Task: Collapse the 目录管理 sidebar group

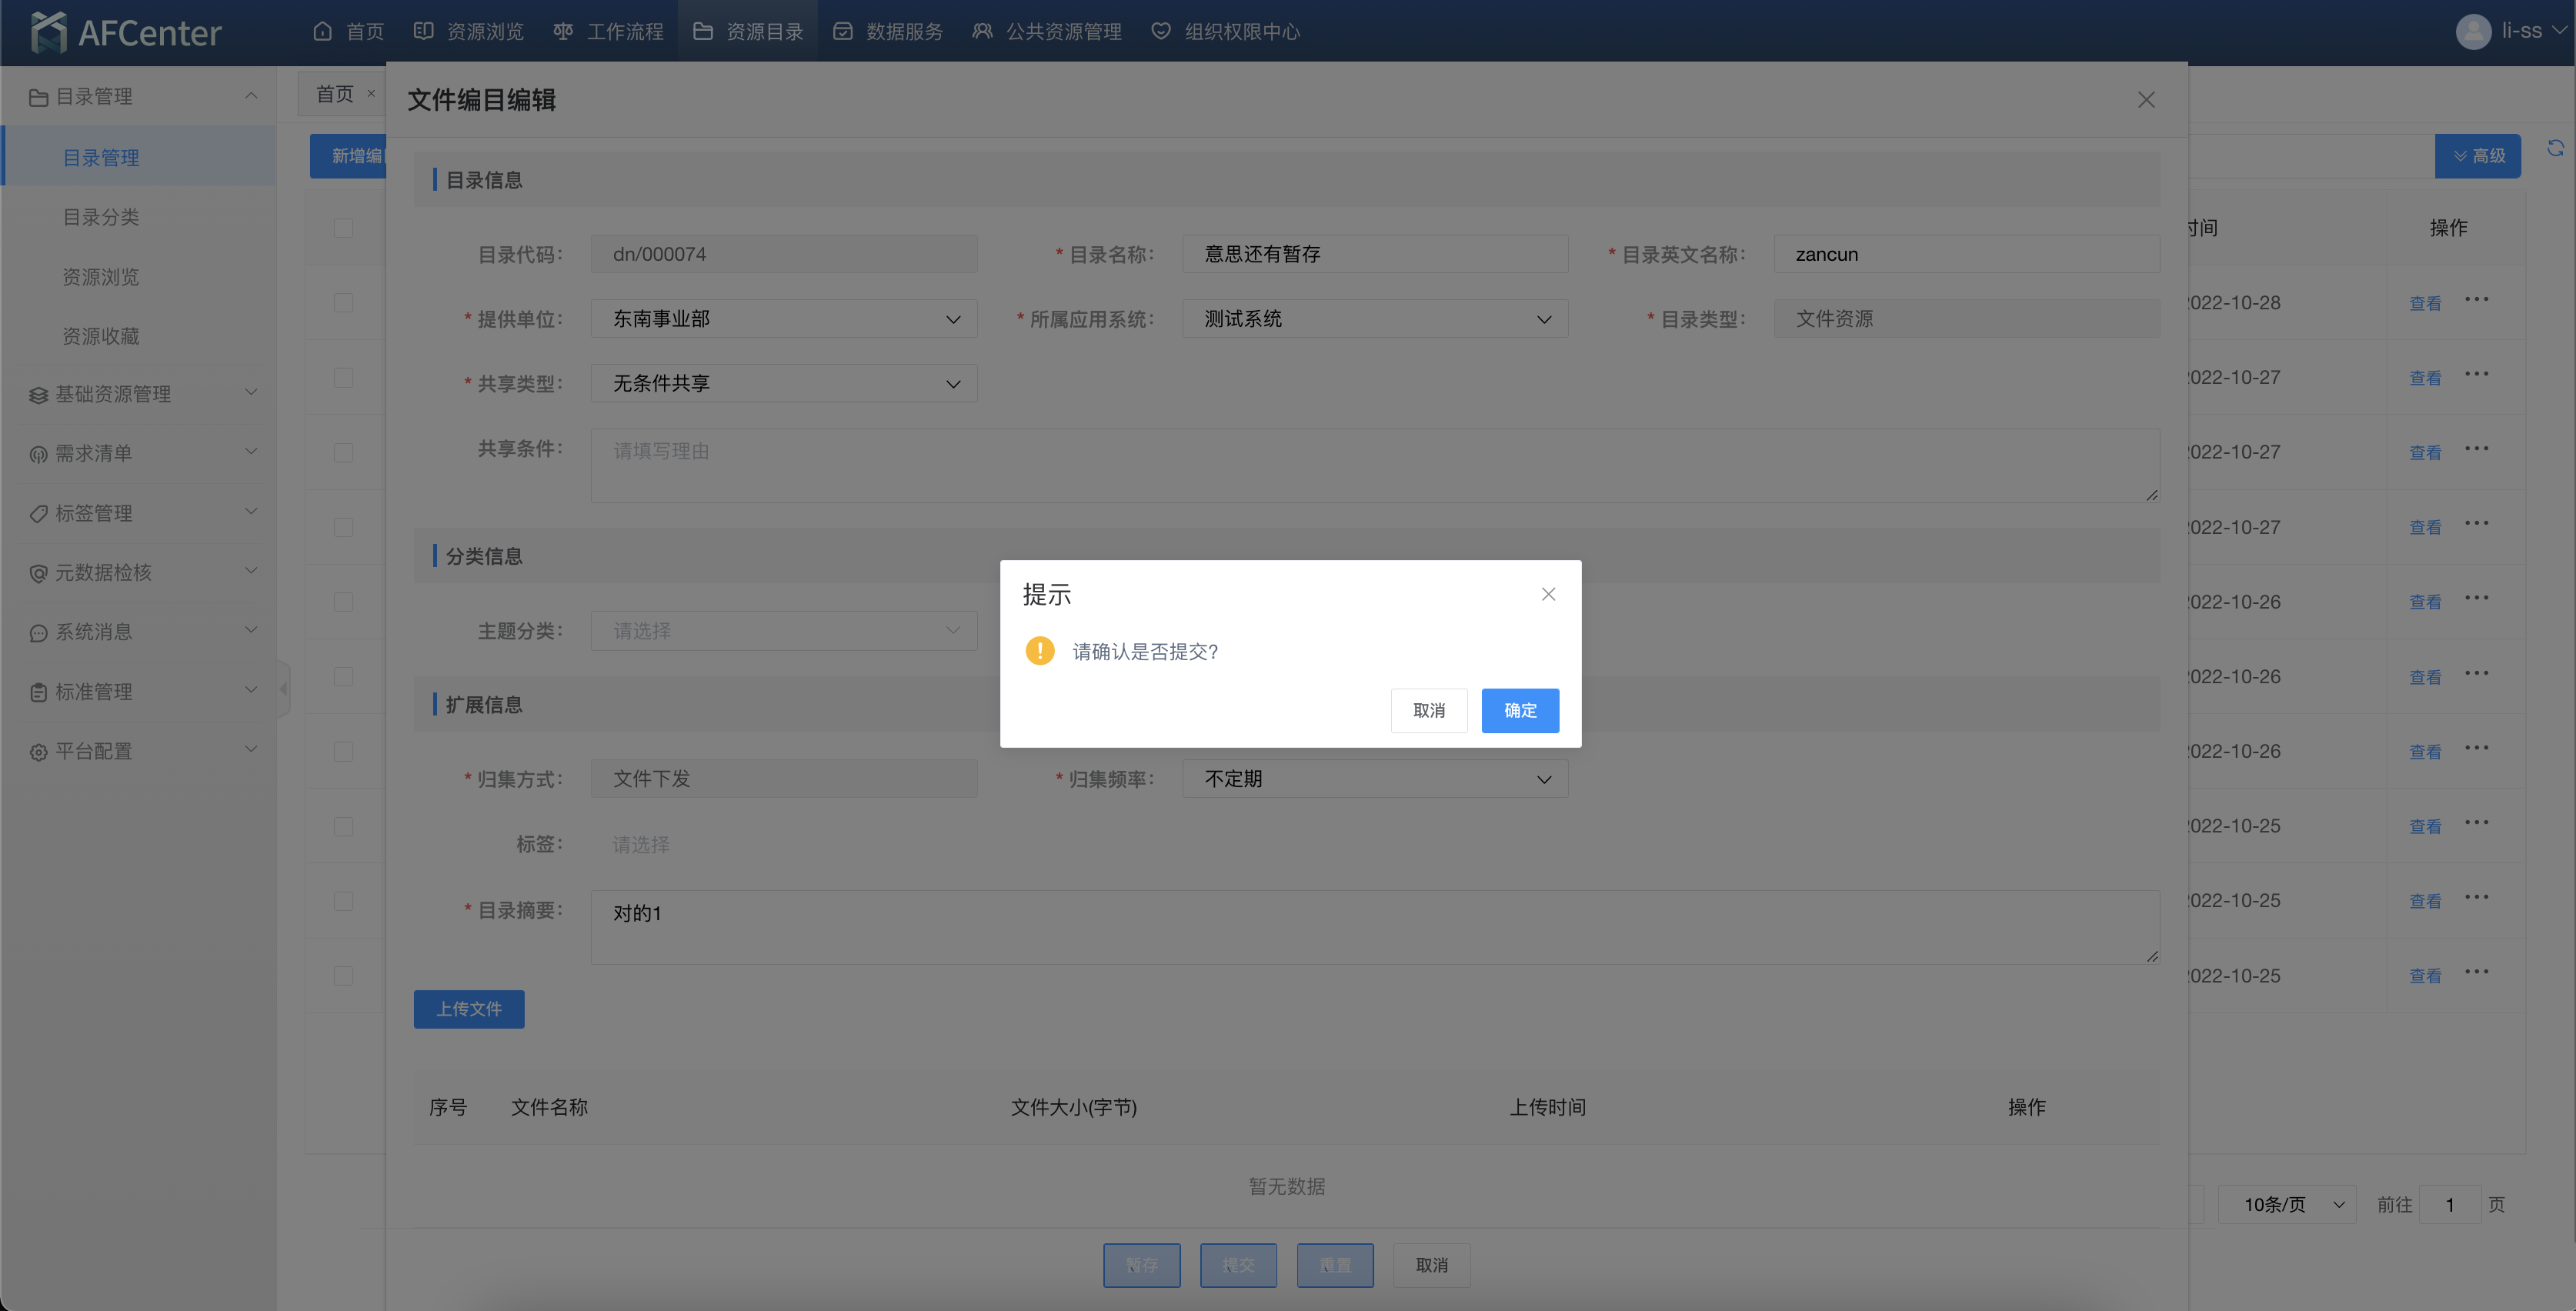Action: tap(138, 96)
